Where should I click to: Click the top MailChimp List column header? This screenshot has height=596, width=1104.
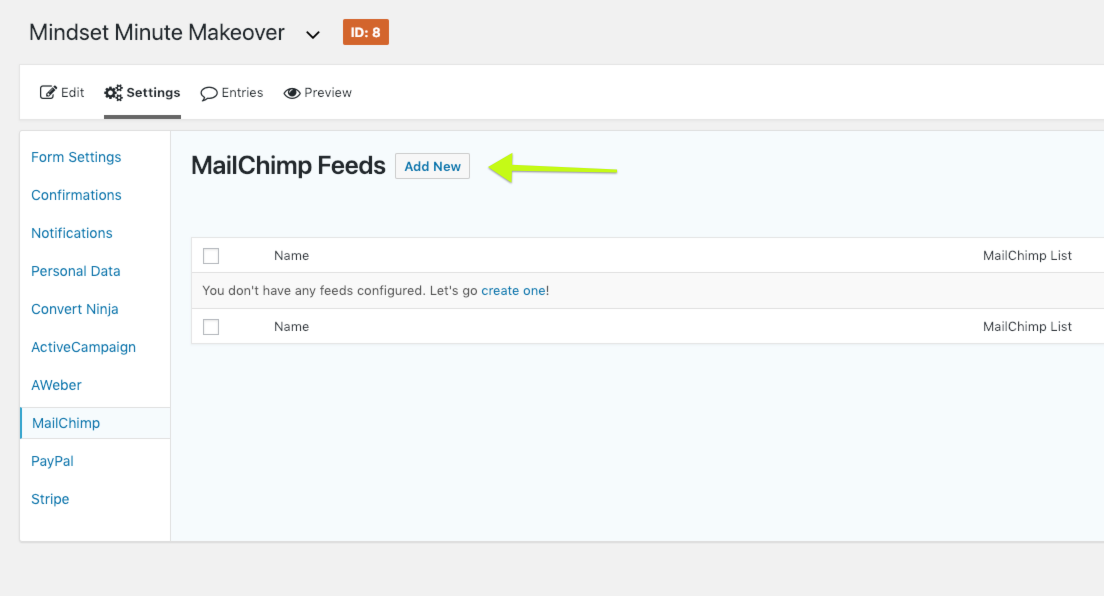coord(1027,256)
